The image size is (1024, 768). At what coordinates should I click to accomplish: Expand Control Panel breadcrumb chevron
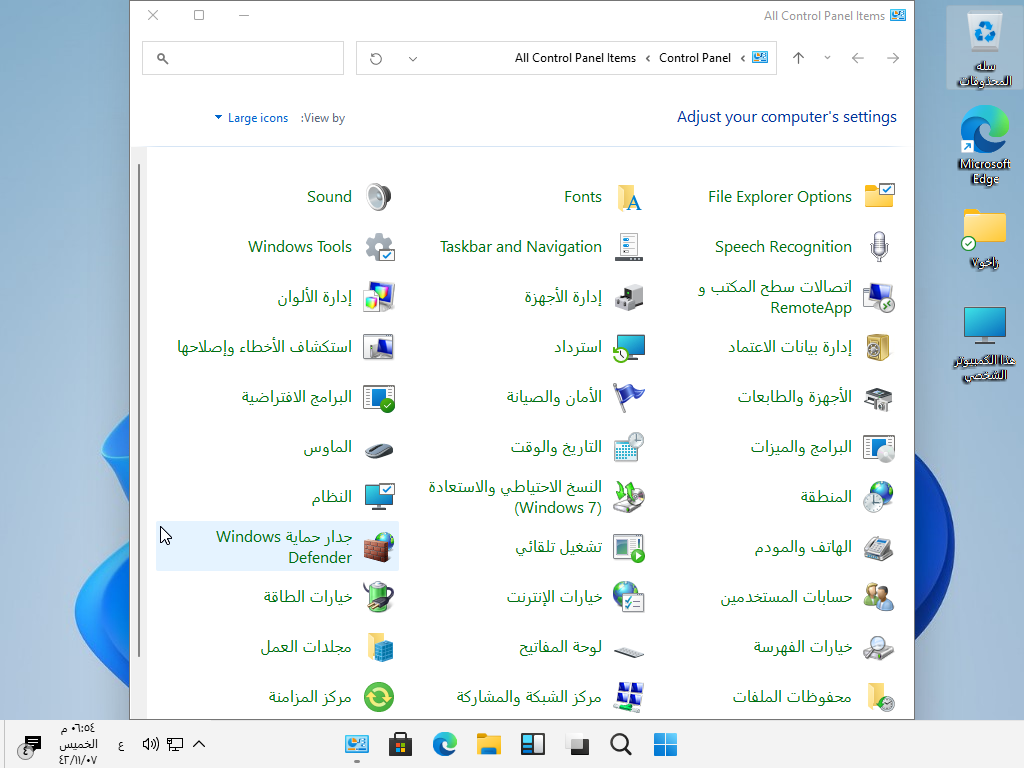743,58
